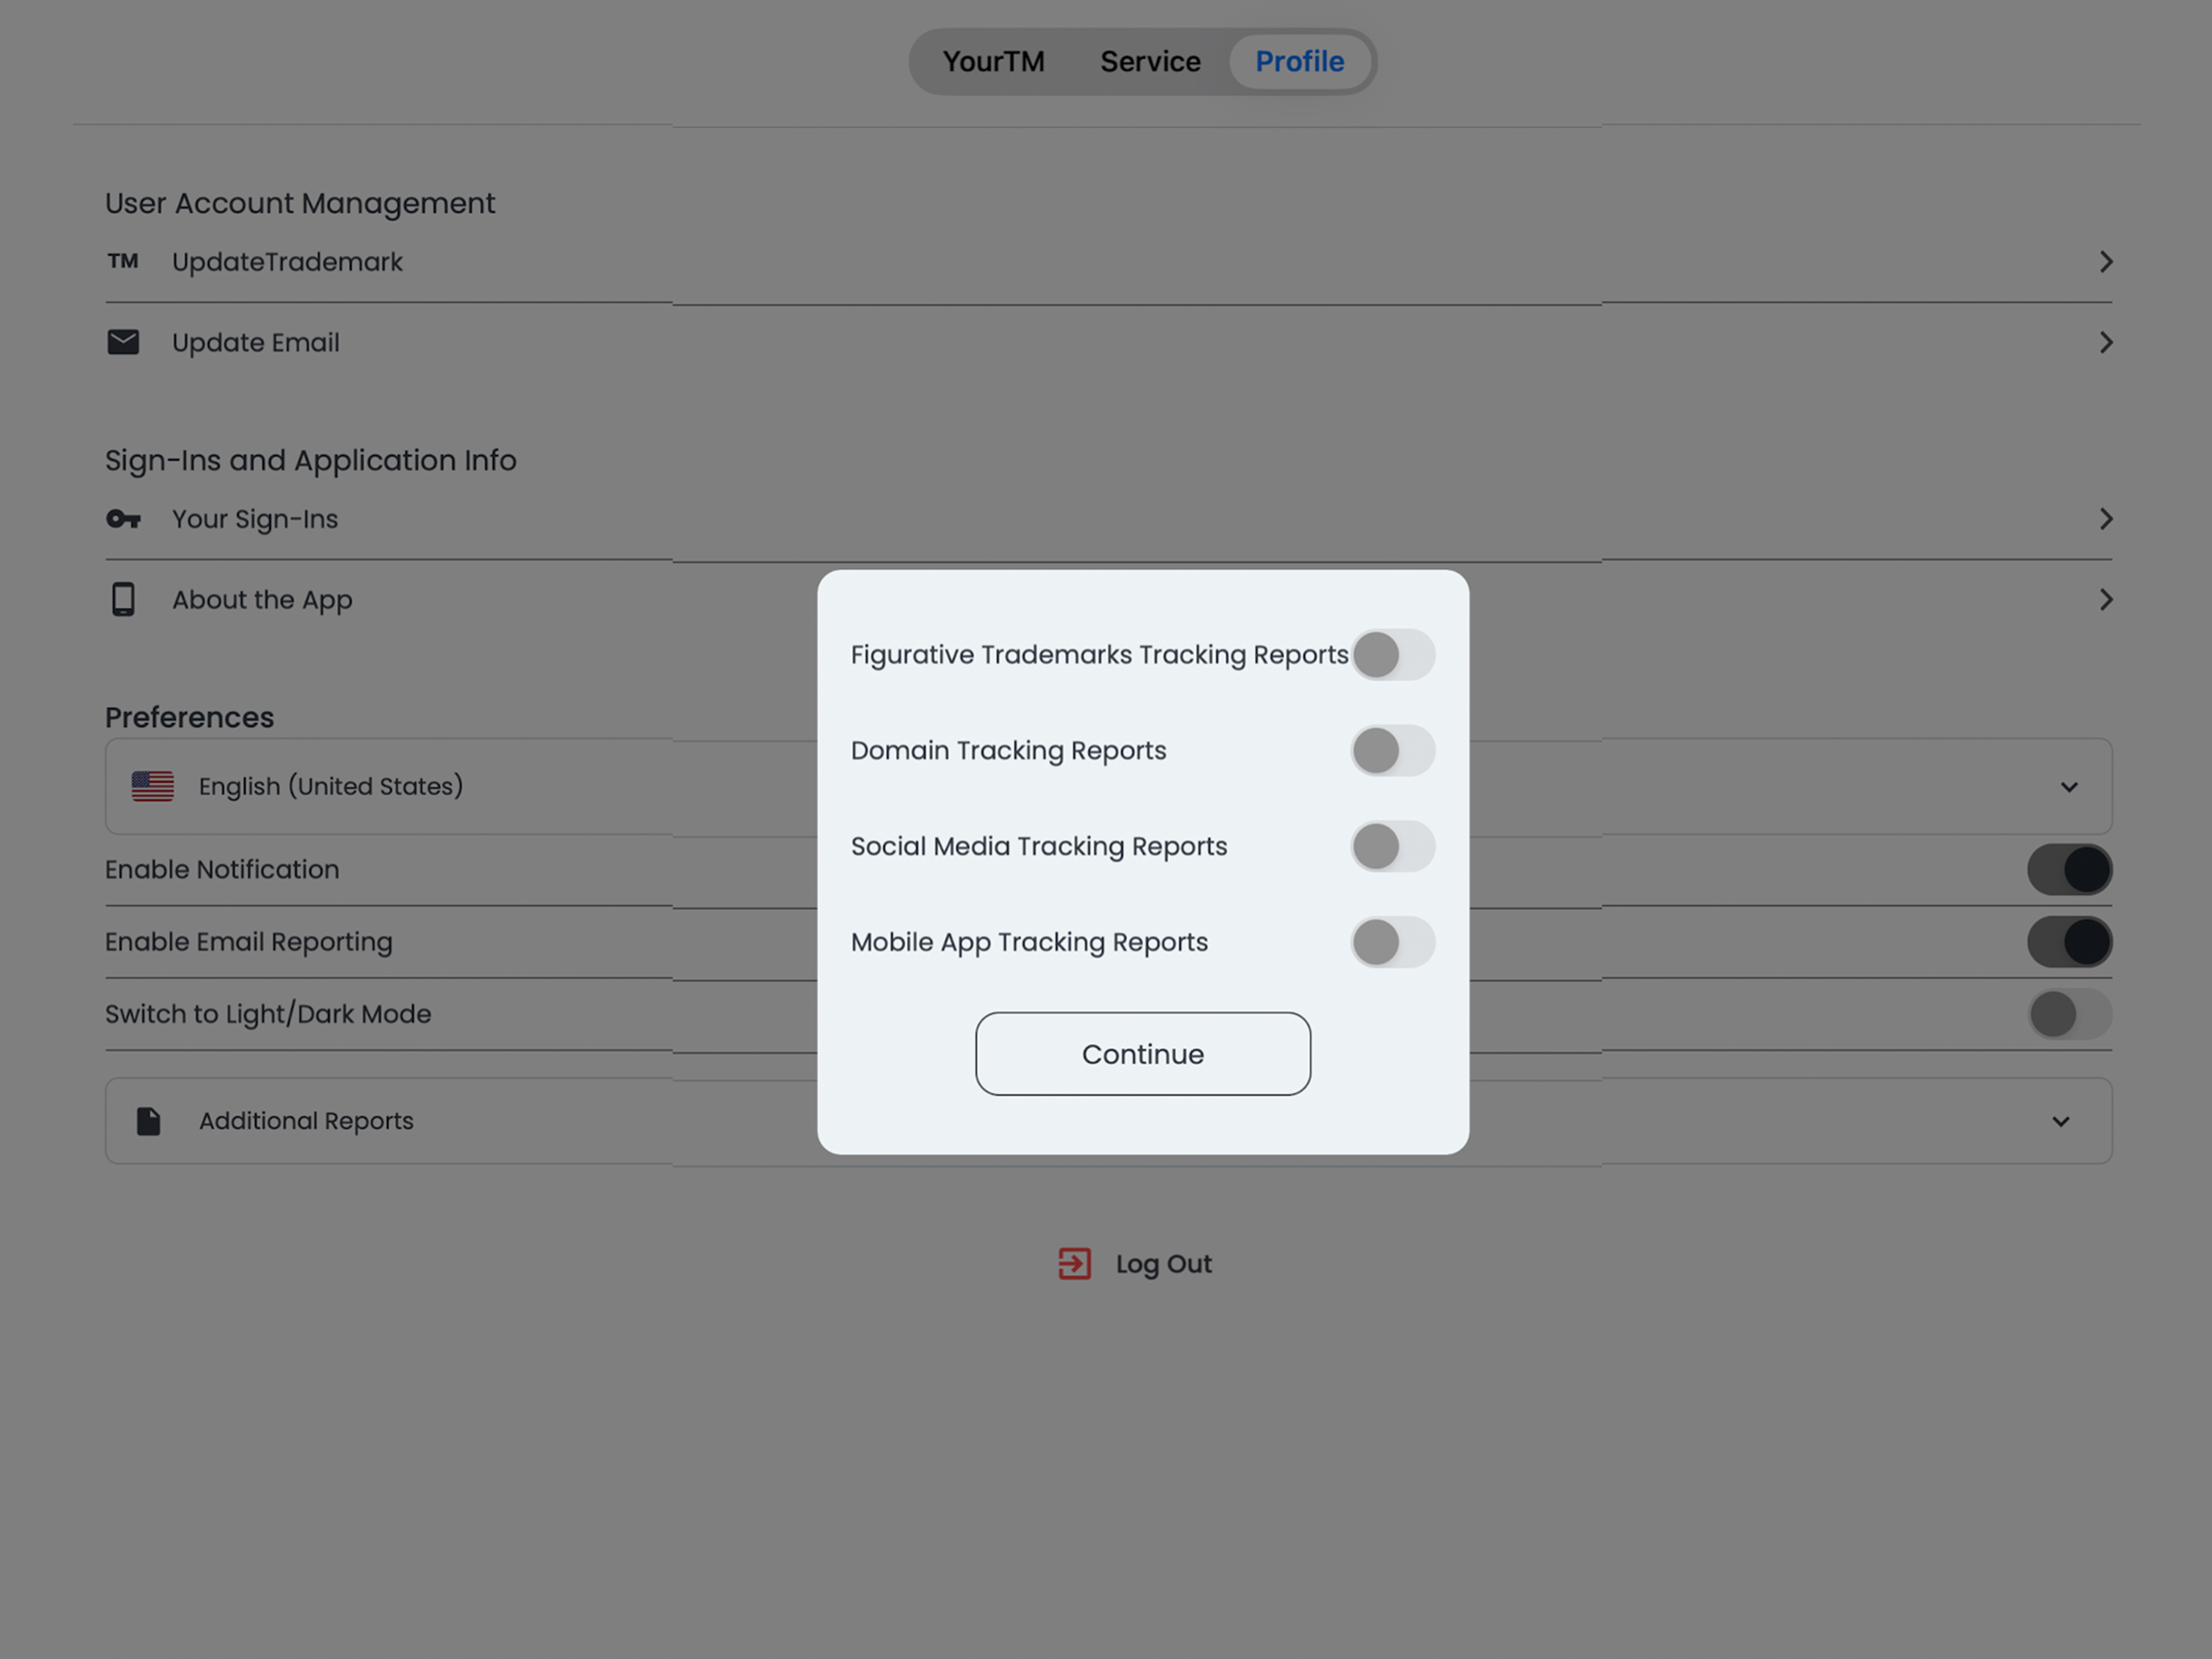Click Mobile App Tracking Reports label
This screenshot has width=2212, height=1659.
tap(1029, 942)
